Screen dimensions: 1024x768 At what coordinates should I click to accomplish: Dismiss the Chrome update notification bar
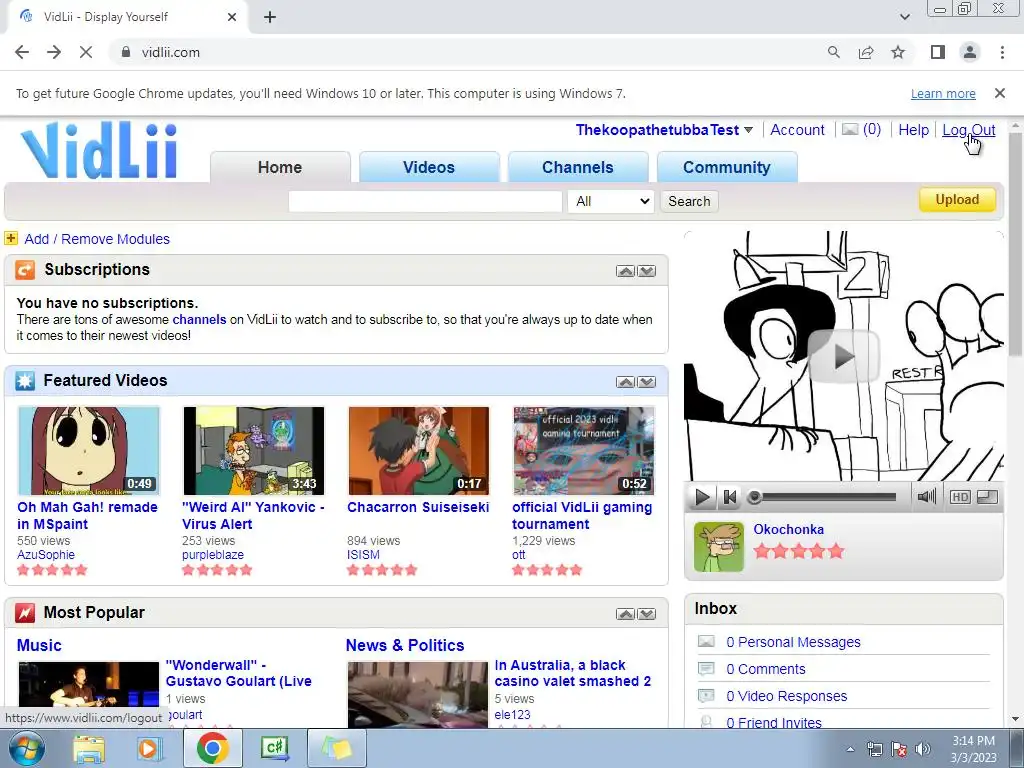click(x=1000, y=93)
